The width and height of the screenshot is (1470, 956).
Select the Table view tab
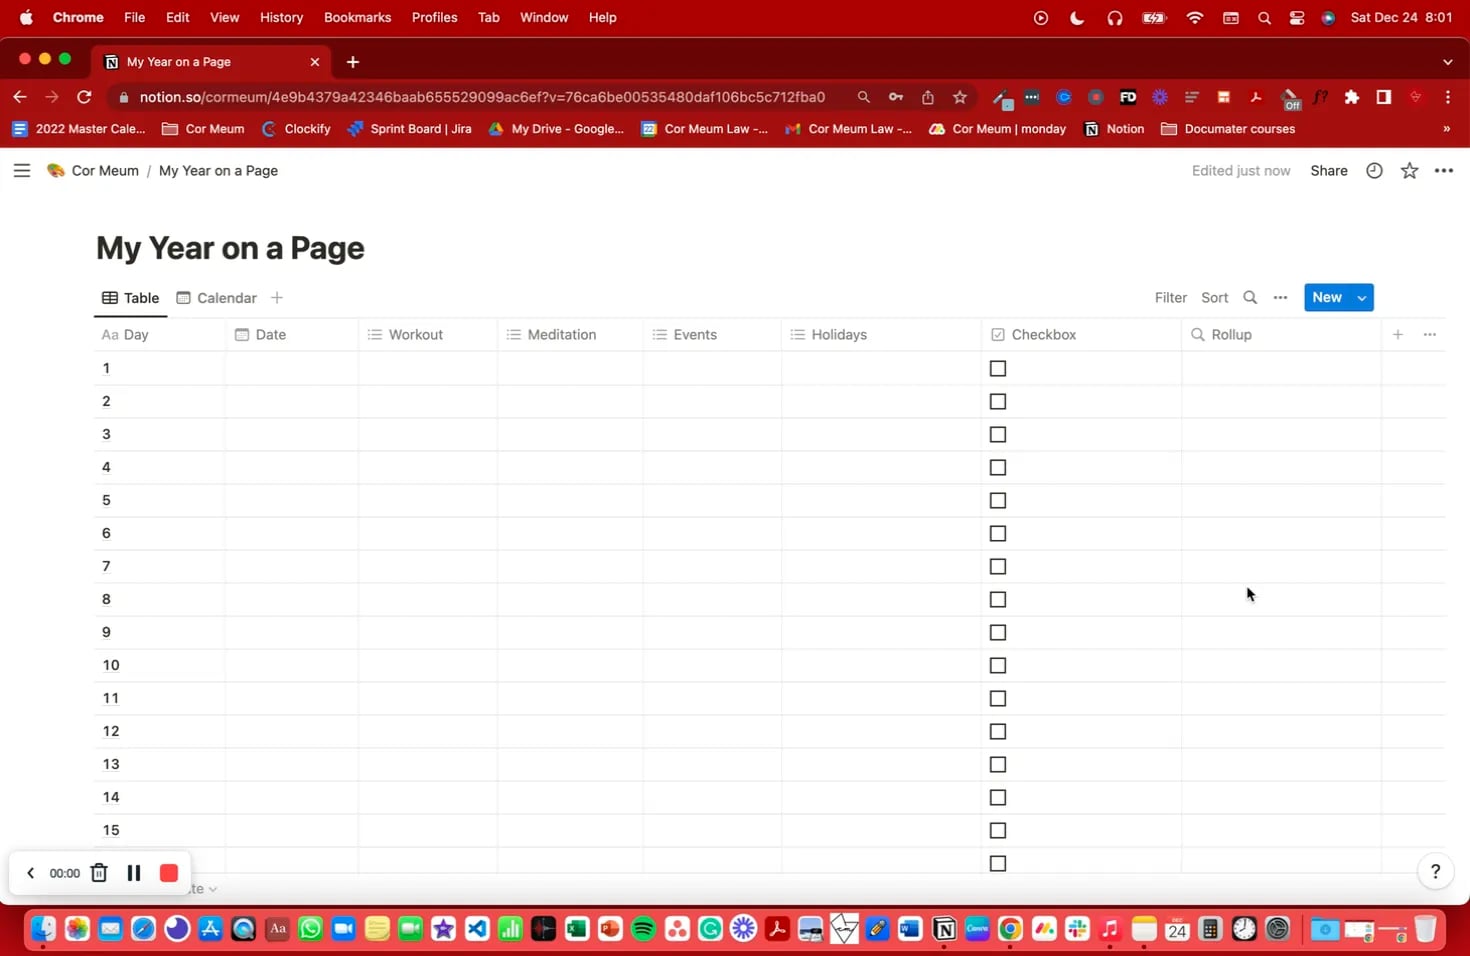[x=131, y=298]
